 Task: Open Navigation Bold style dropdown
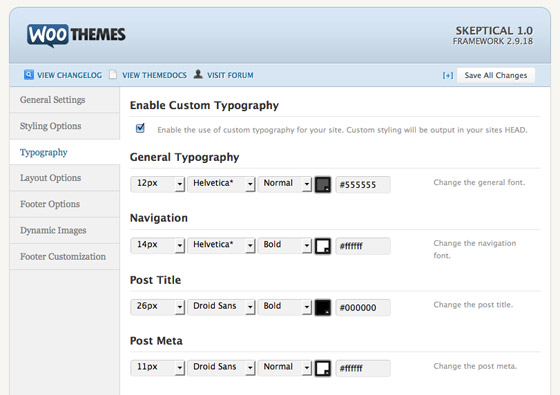[x=285, y=245]
